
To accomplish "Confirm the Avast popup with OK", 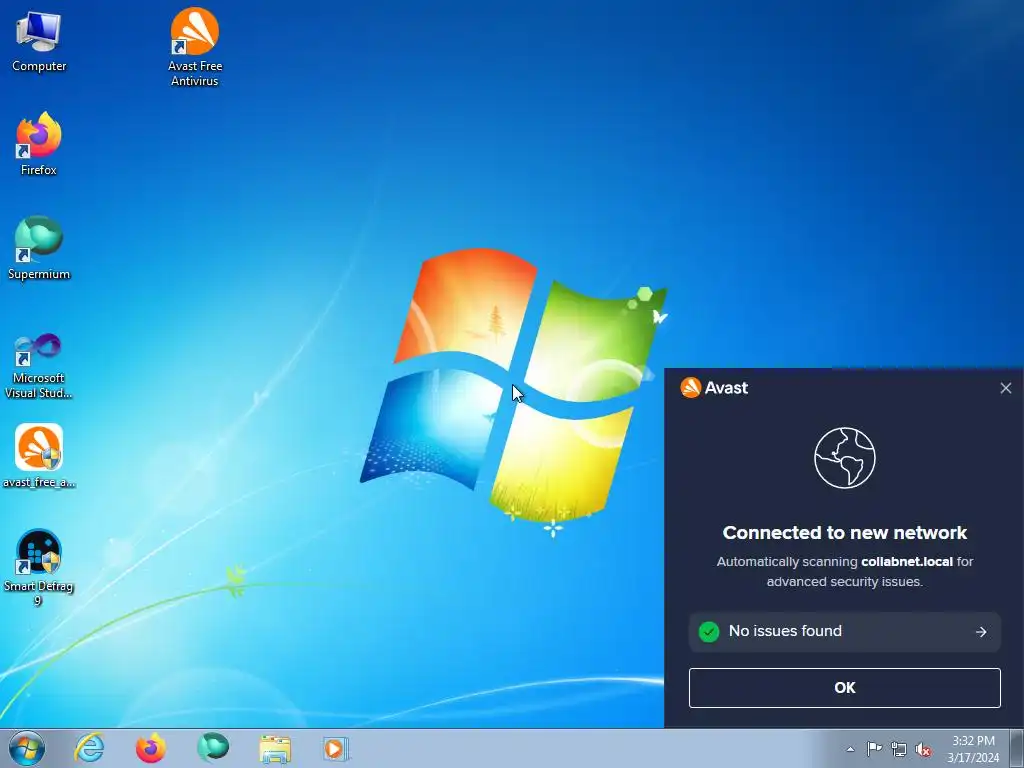I will pyautogui.click(x=844, y=688).
